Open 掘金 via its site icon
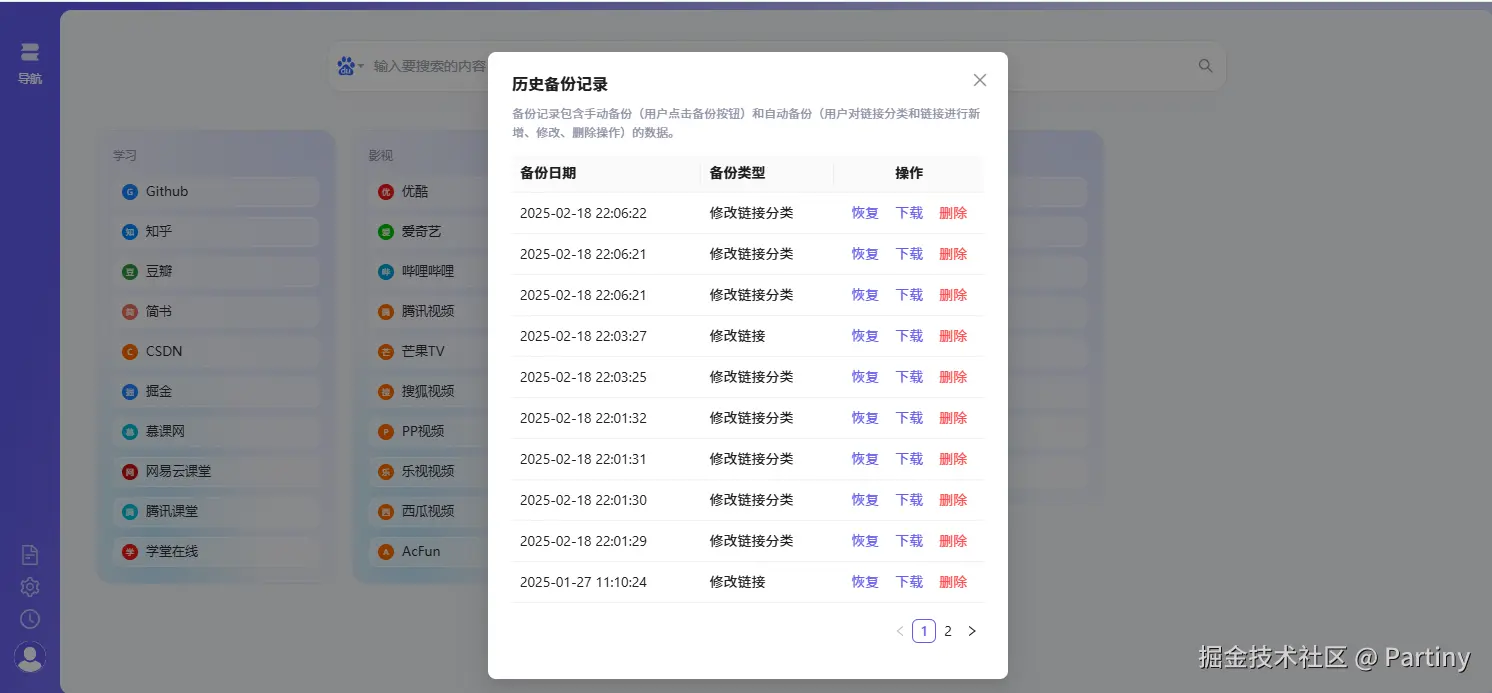 [x=131, y=391]
